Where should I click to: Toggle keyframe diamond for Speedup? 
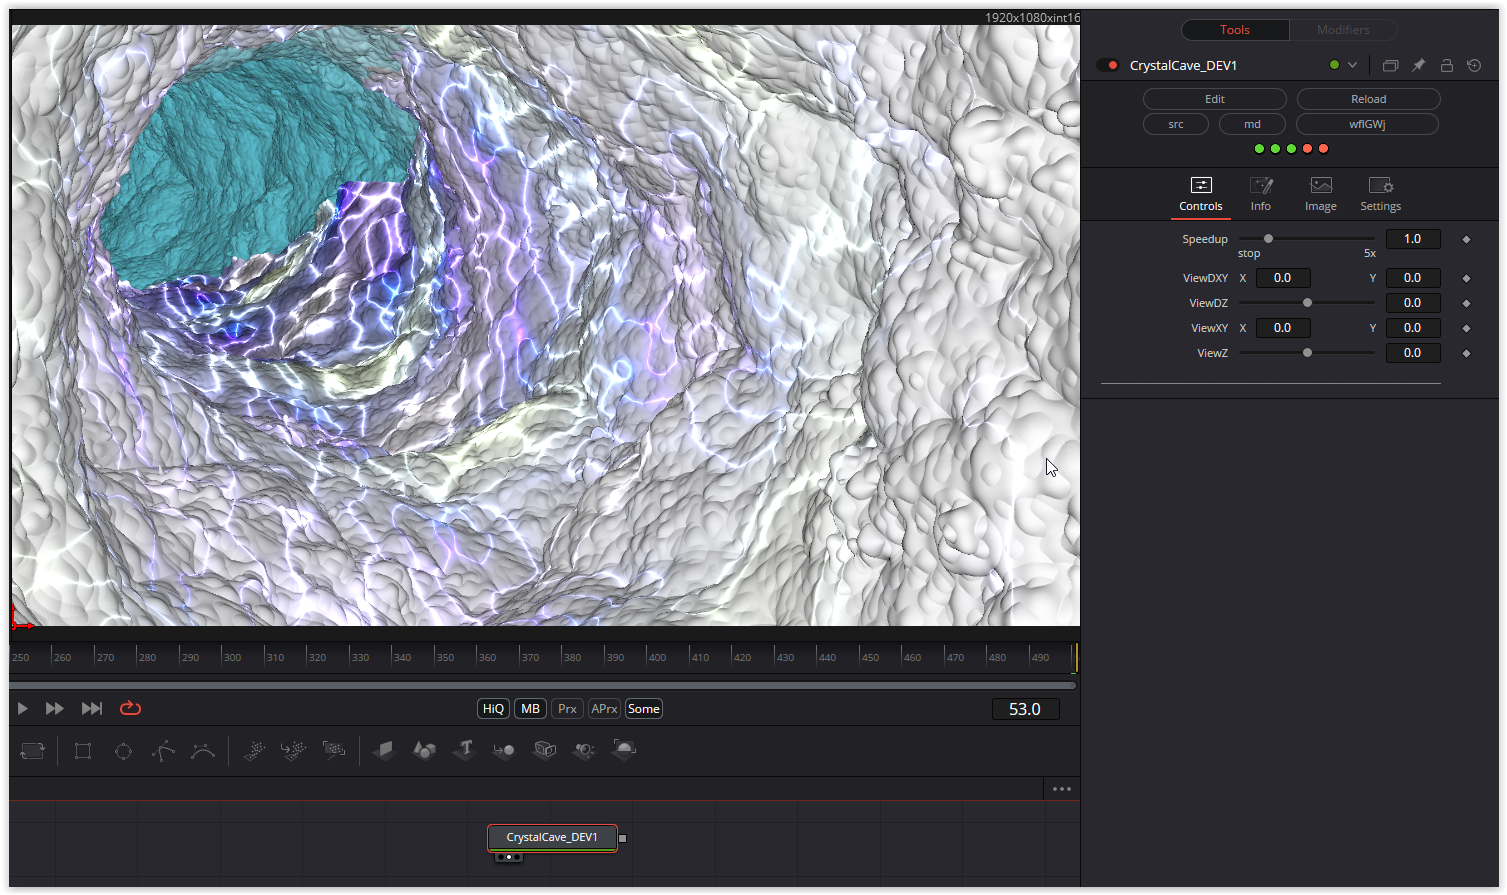1466,240
